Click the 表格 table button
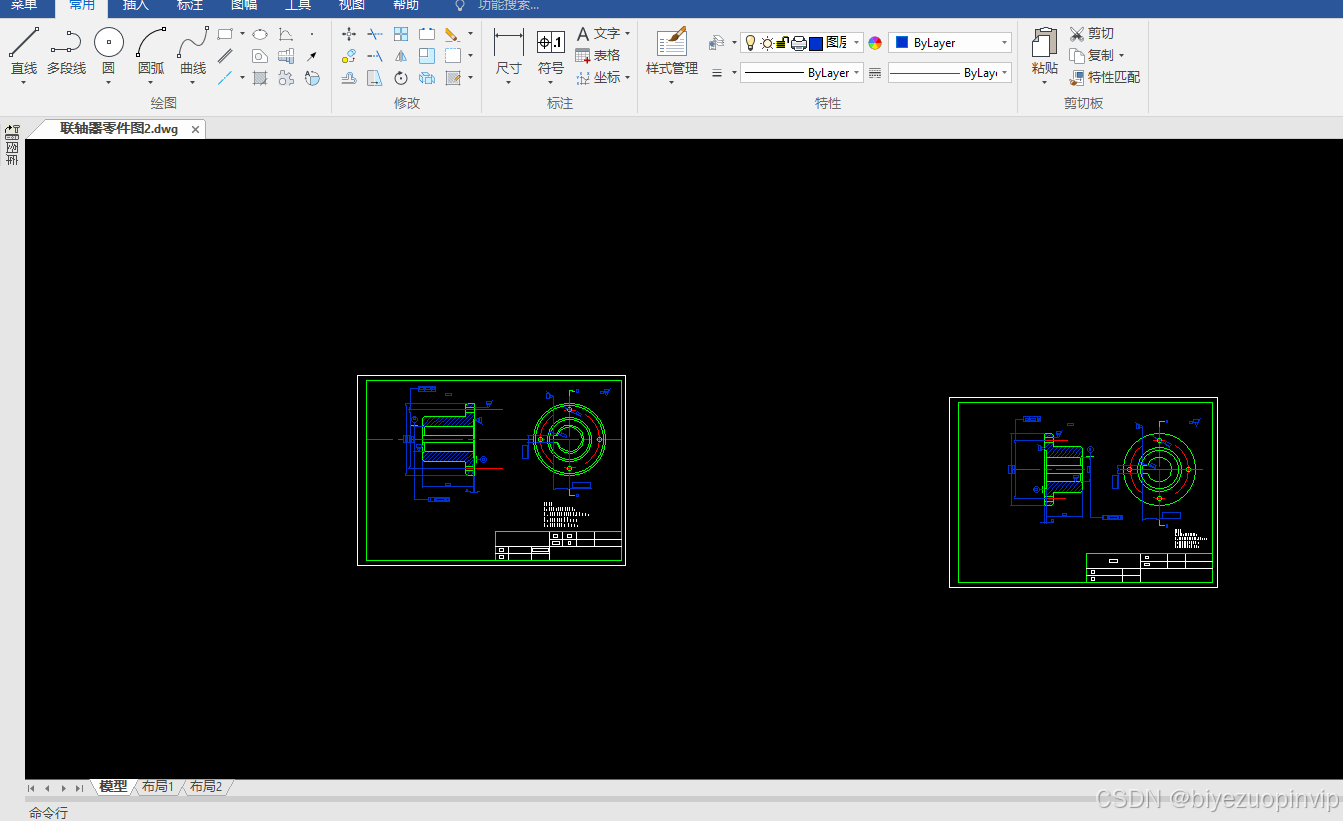The height and width of the screenshot is (821, 1343). (598, 56)
